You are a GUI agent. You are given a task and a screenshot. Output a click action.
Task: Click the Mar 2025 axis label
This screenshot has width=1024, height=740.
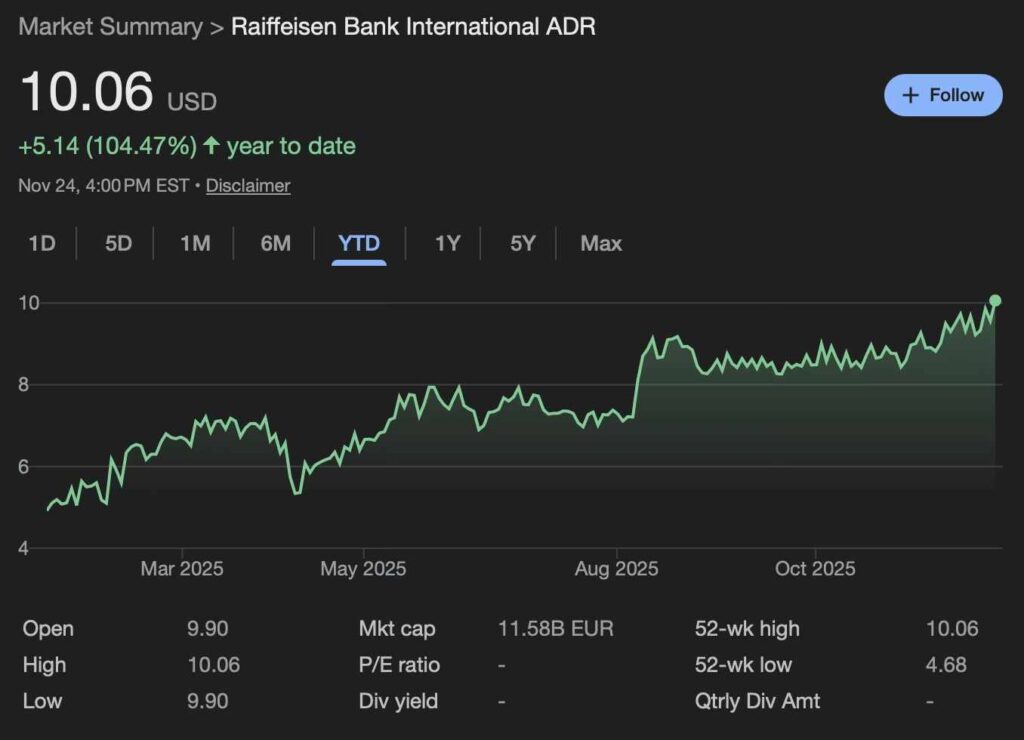pos(182,568)
